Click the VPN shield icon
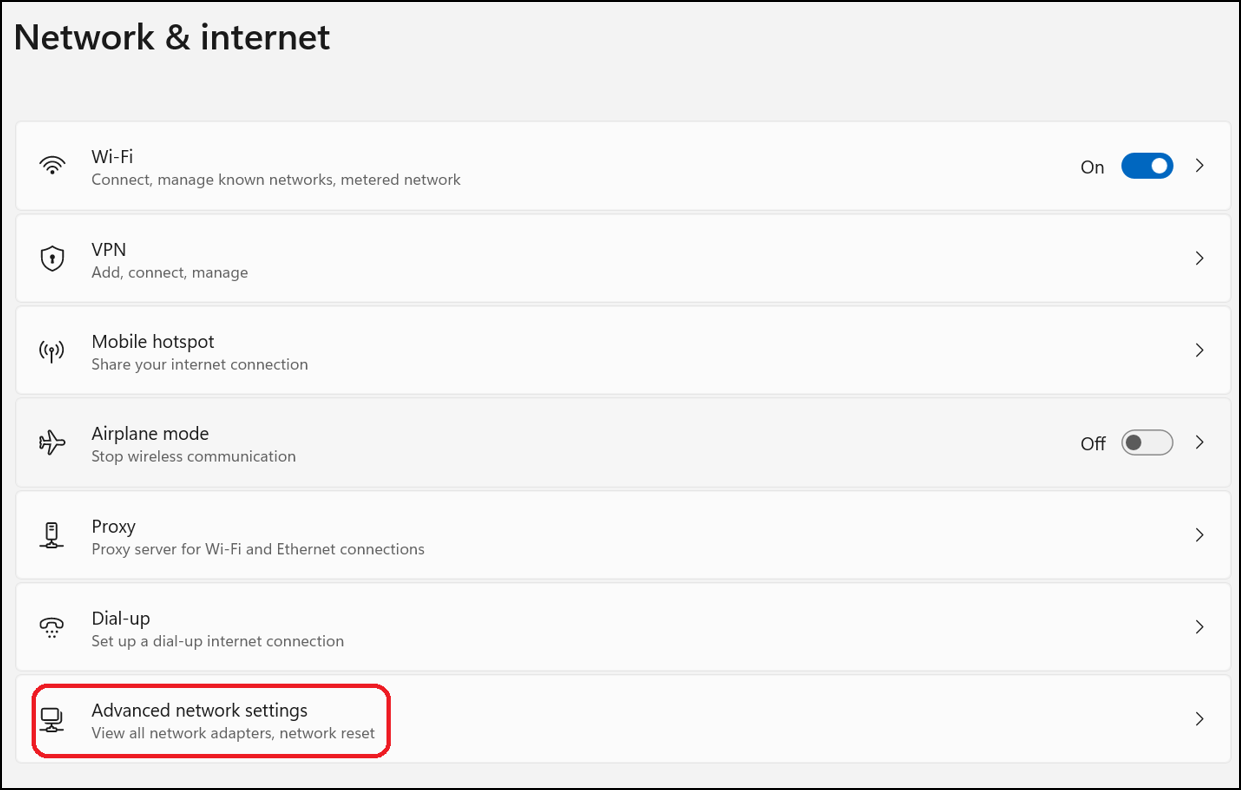Image resolution: width=1241 pixels, height=790 pixels. (x=52, y=258)
